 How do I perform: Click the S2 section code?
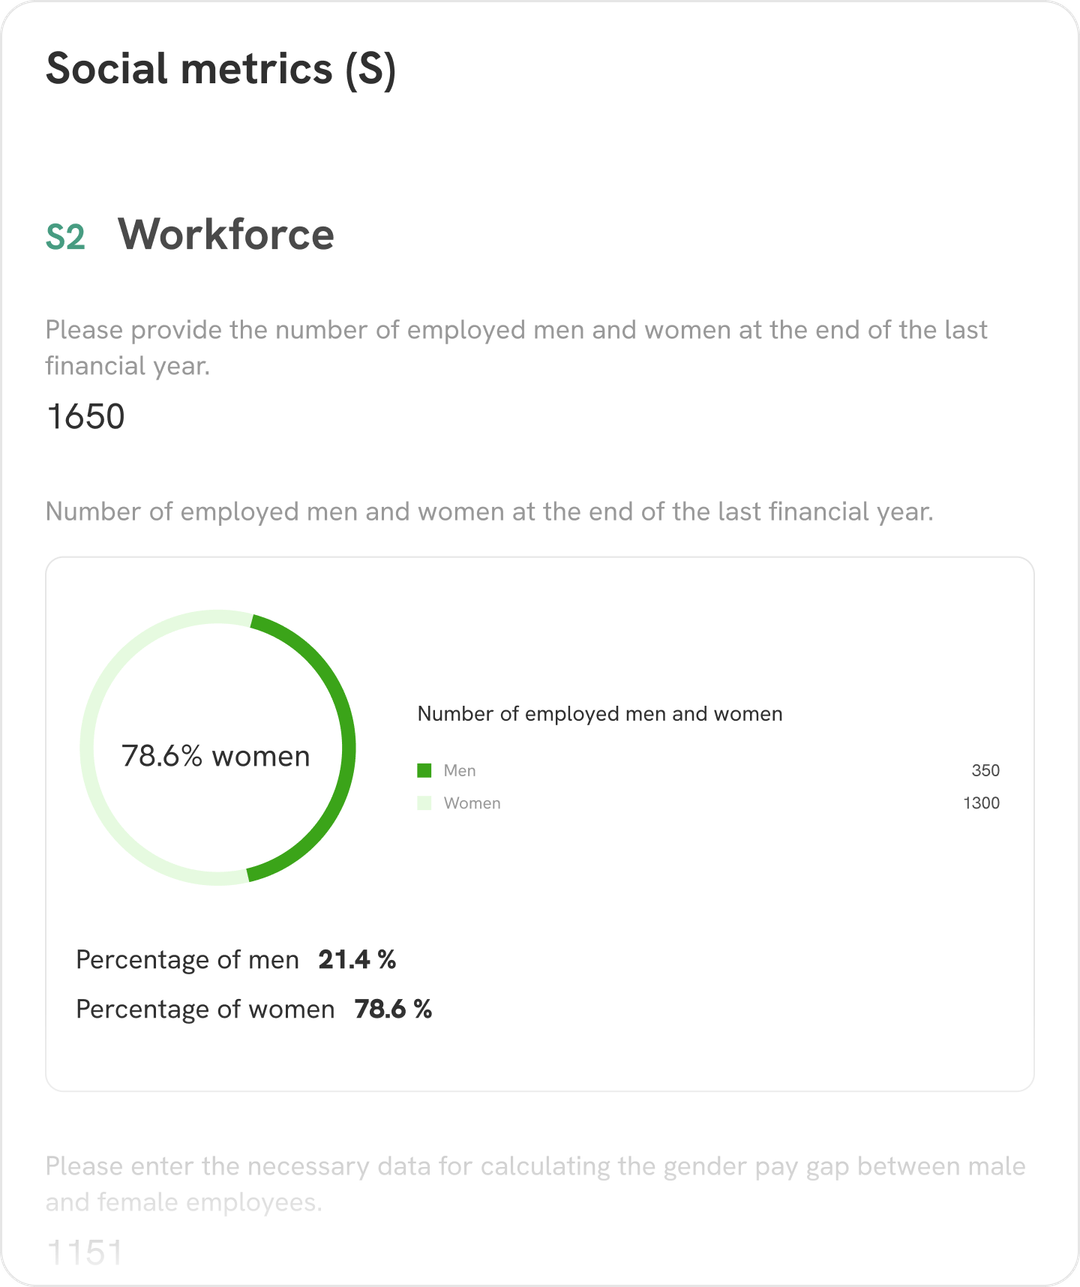(66, 237)
